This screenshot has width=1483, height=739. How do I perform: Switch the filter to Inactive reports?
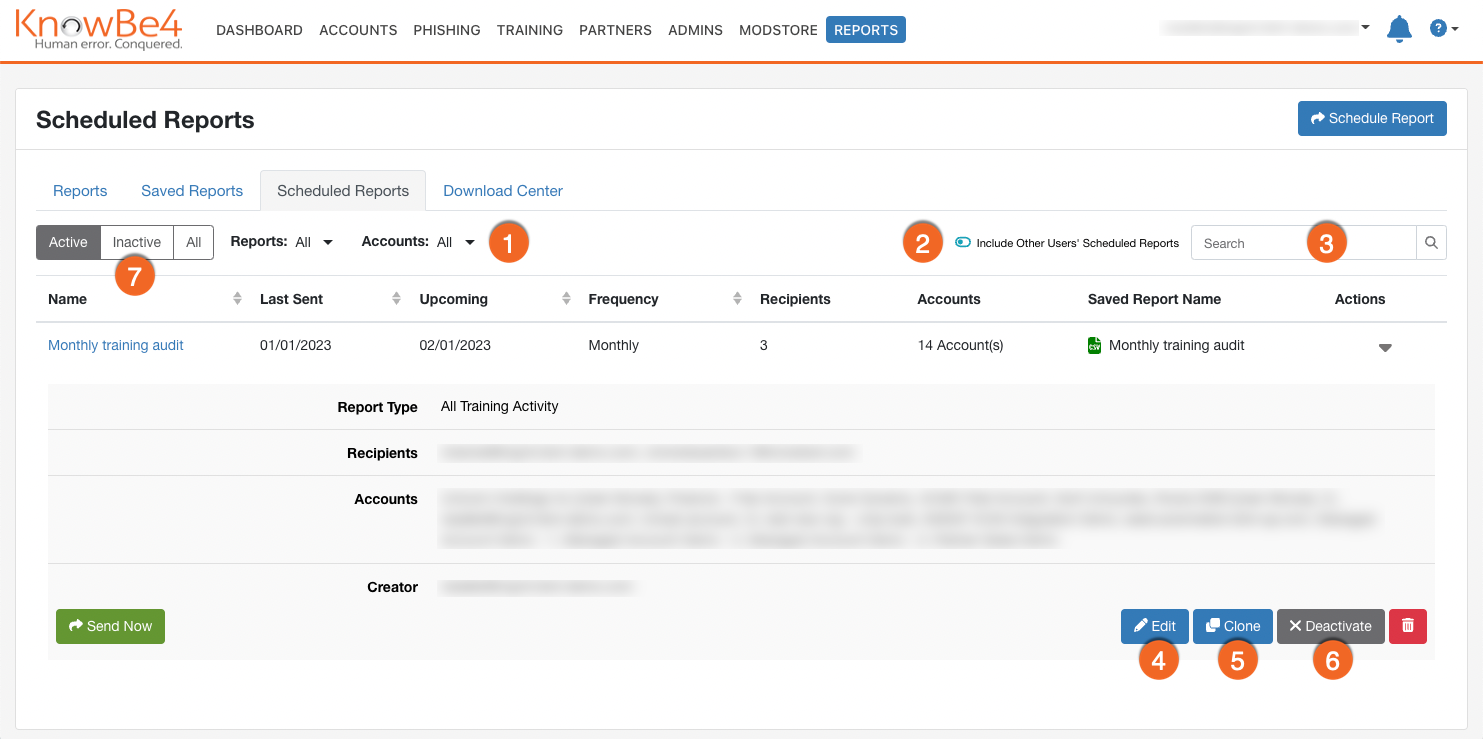[x=136, y=242]
